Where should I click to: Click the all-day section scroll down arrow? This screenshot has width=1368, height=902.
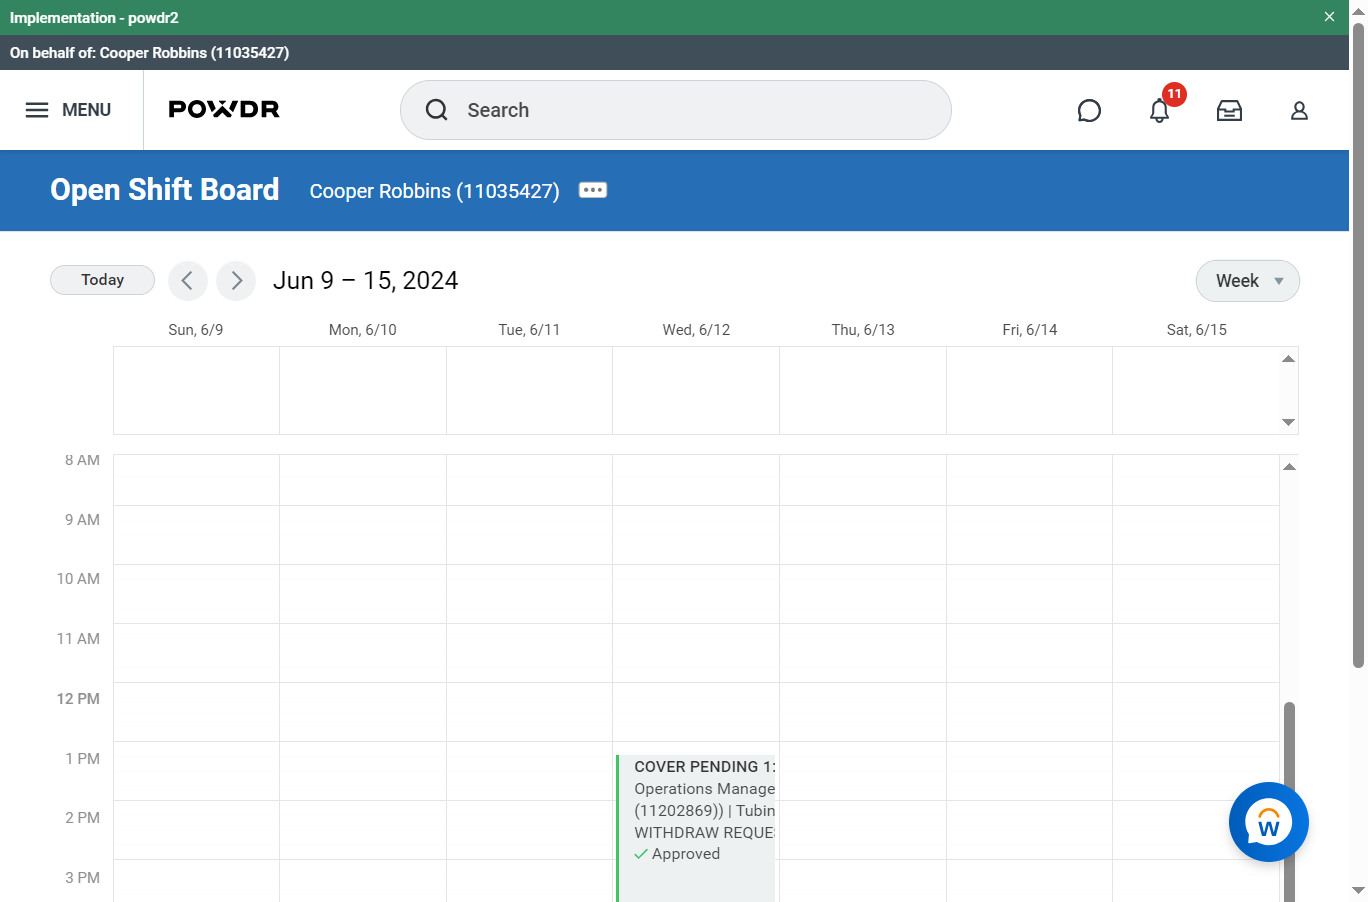coord(1289,422)
